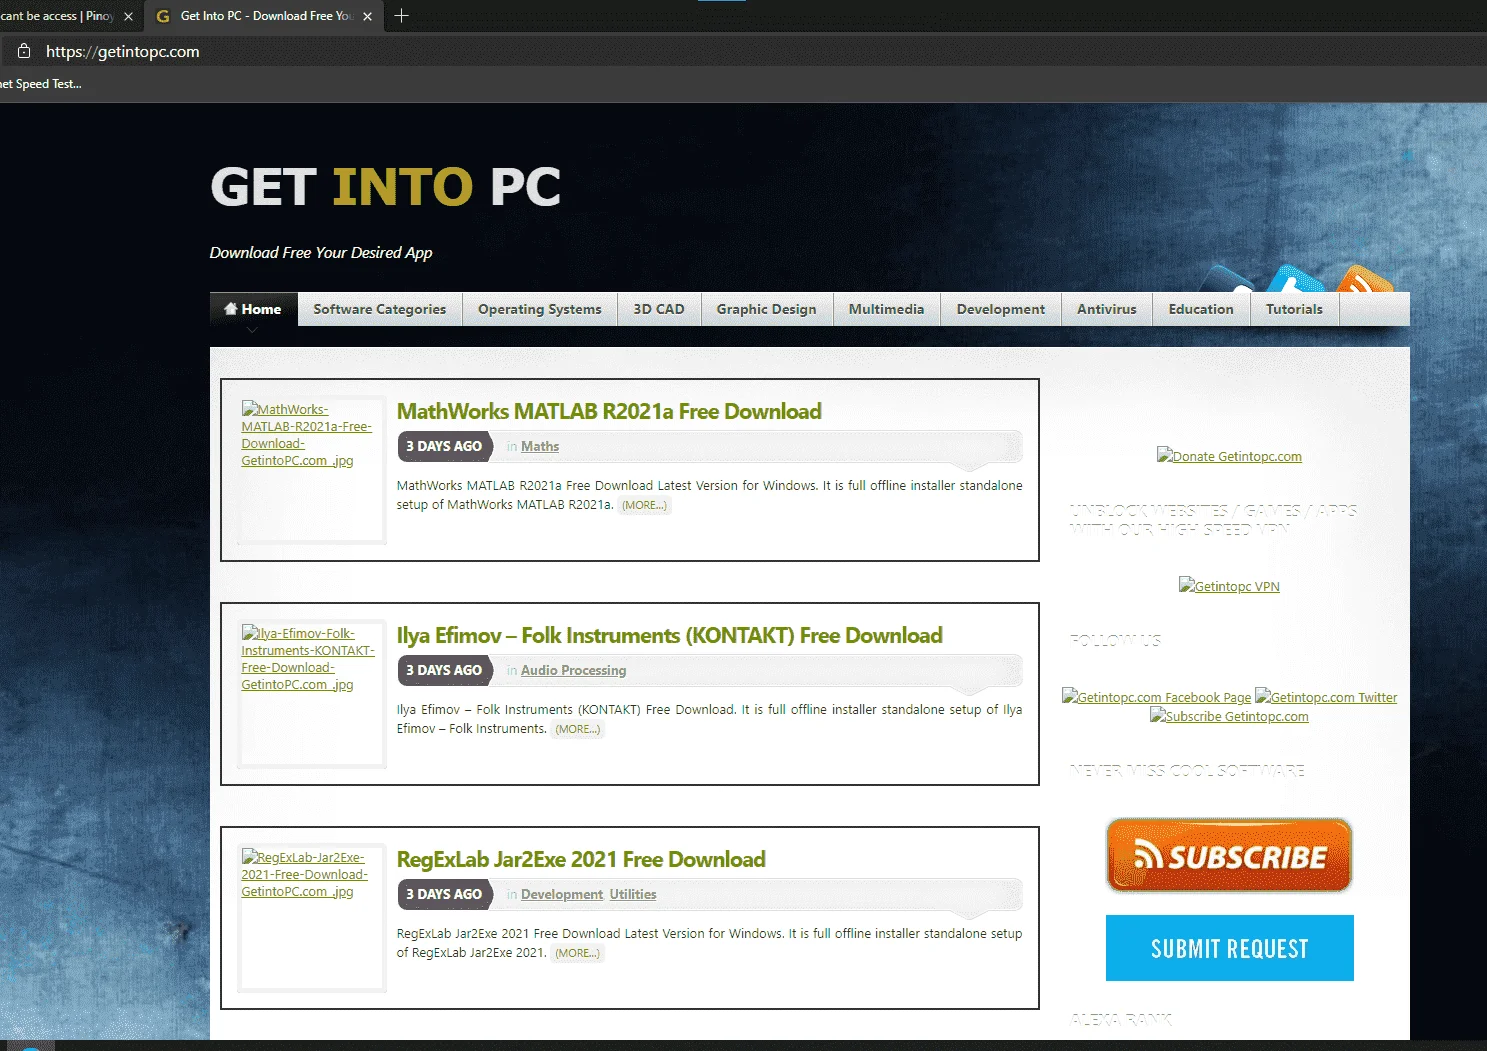Screen dimensions: 1487x1051
Task: Click the MathWorks MATLAB thumbnail image
Action: coord(311,470)
